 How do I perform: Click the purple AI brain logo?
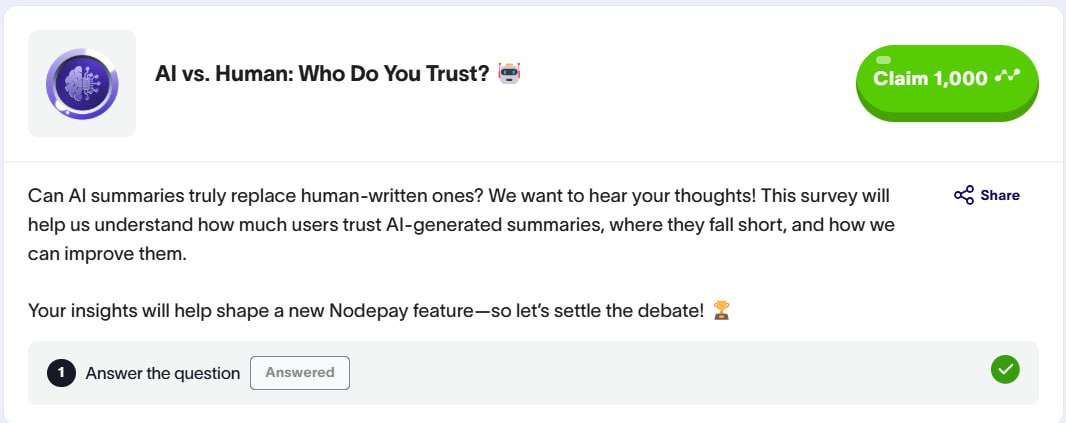pyautogui.click(x=82, y=84)
